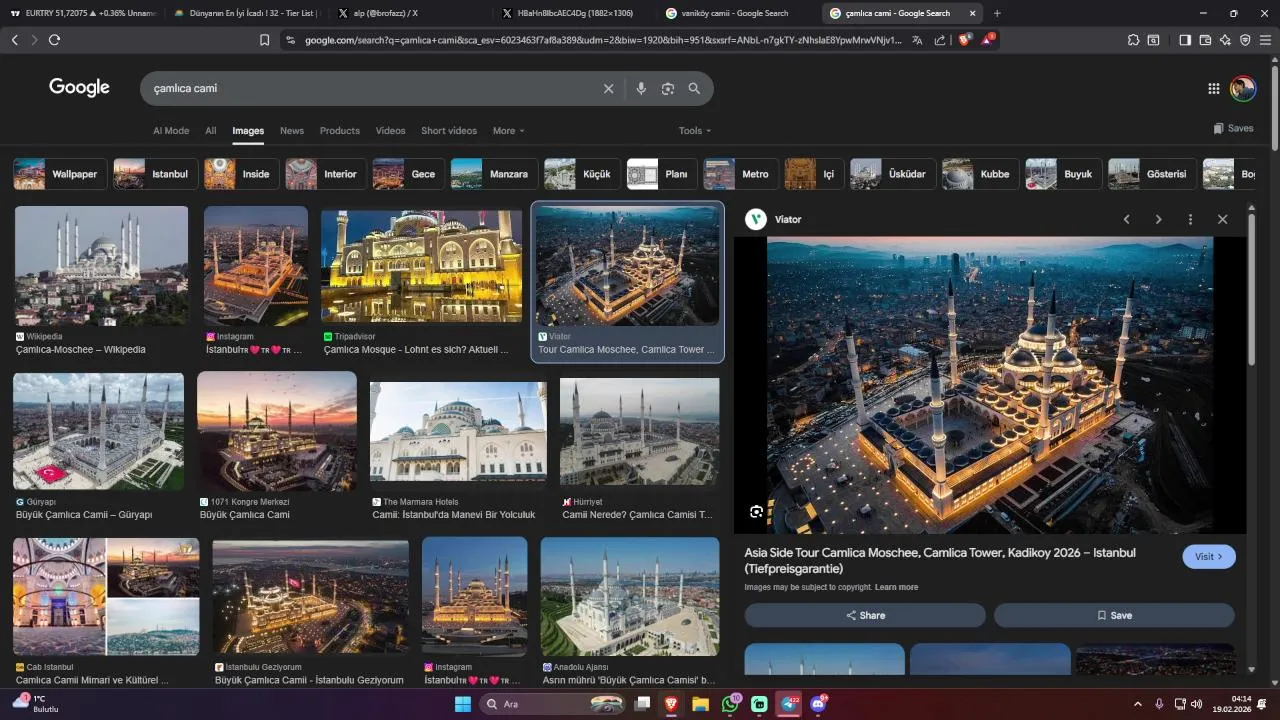Open File Explorer from the taskbar
Image resolution: width=1280 pixels, height=720 pixels.
click(x=700, y=704)
